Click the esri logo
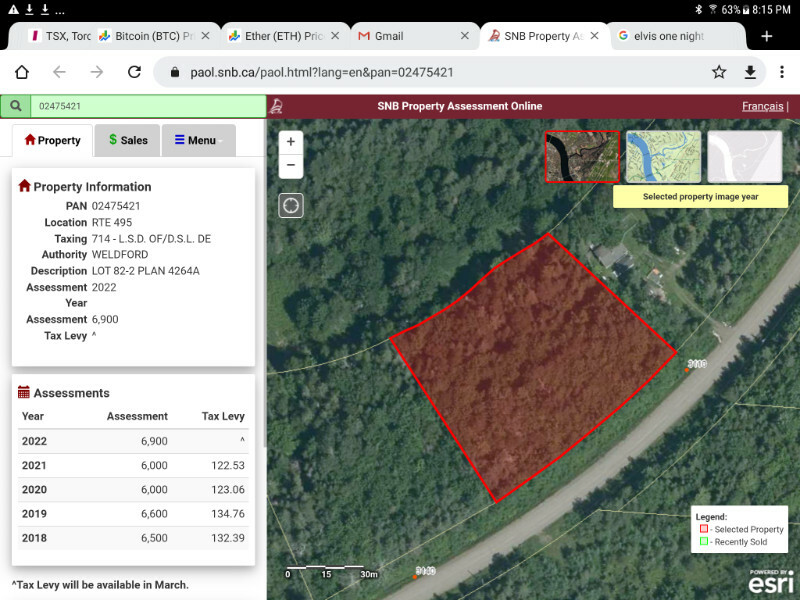The image size is (800, 600). 771,582
